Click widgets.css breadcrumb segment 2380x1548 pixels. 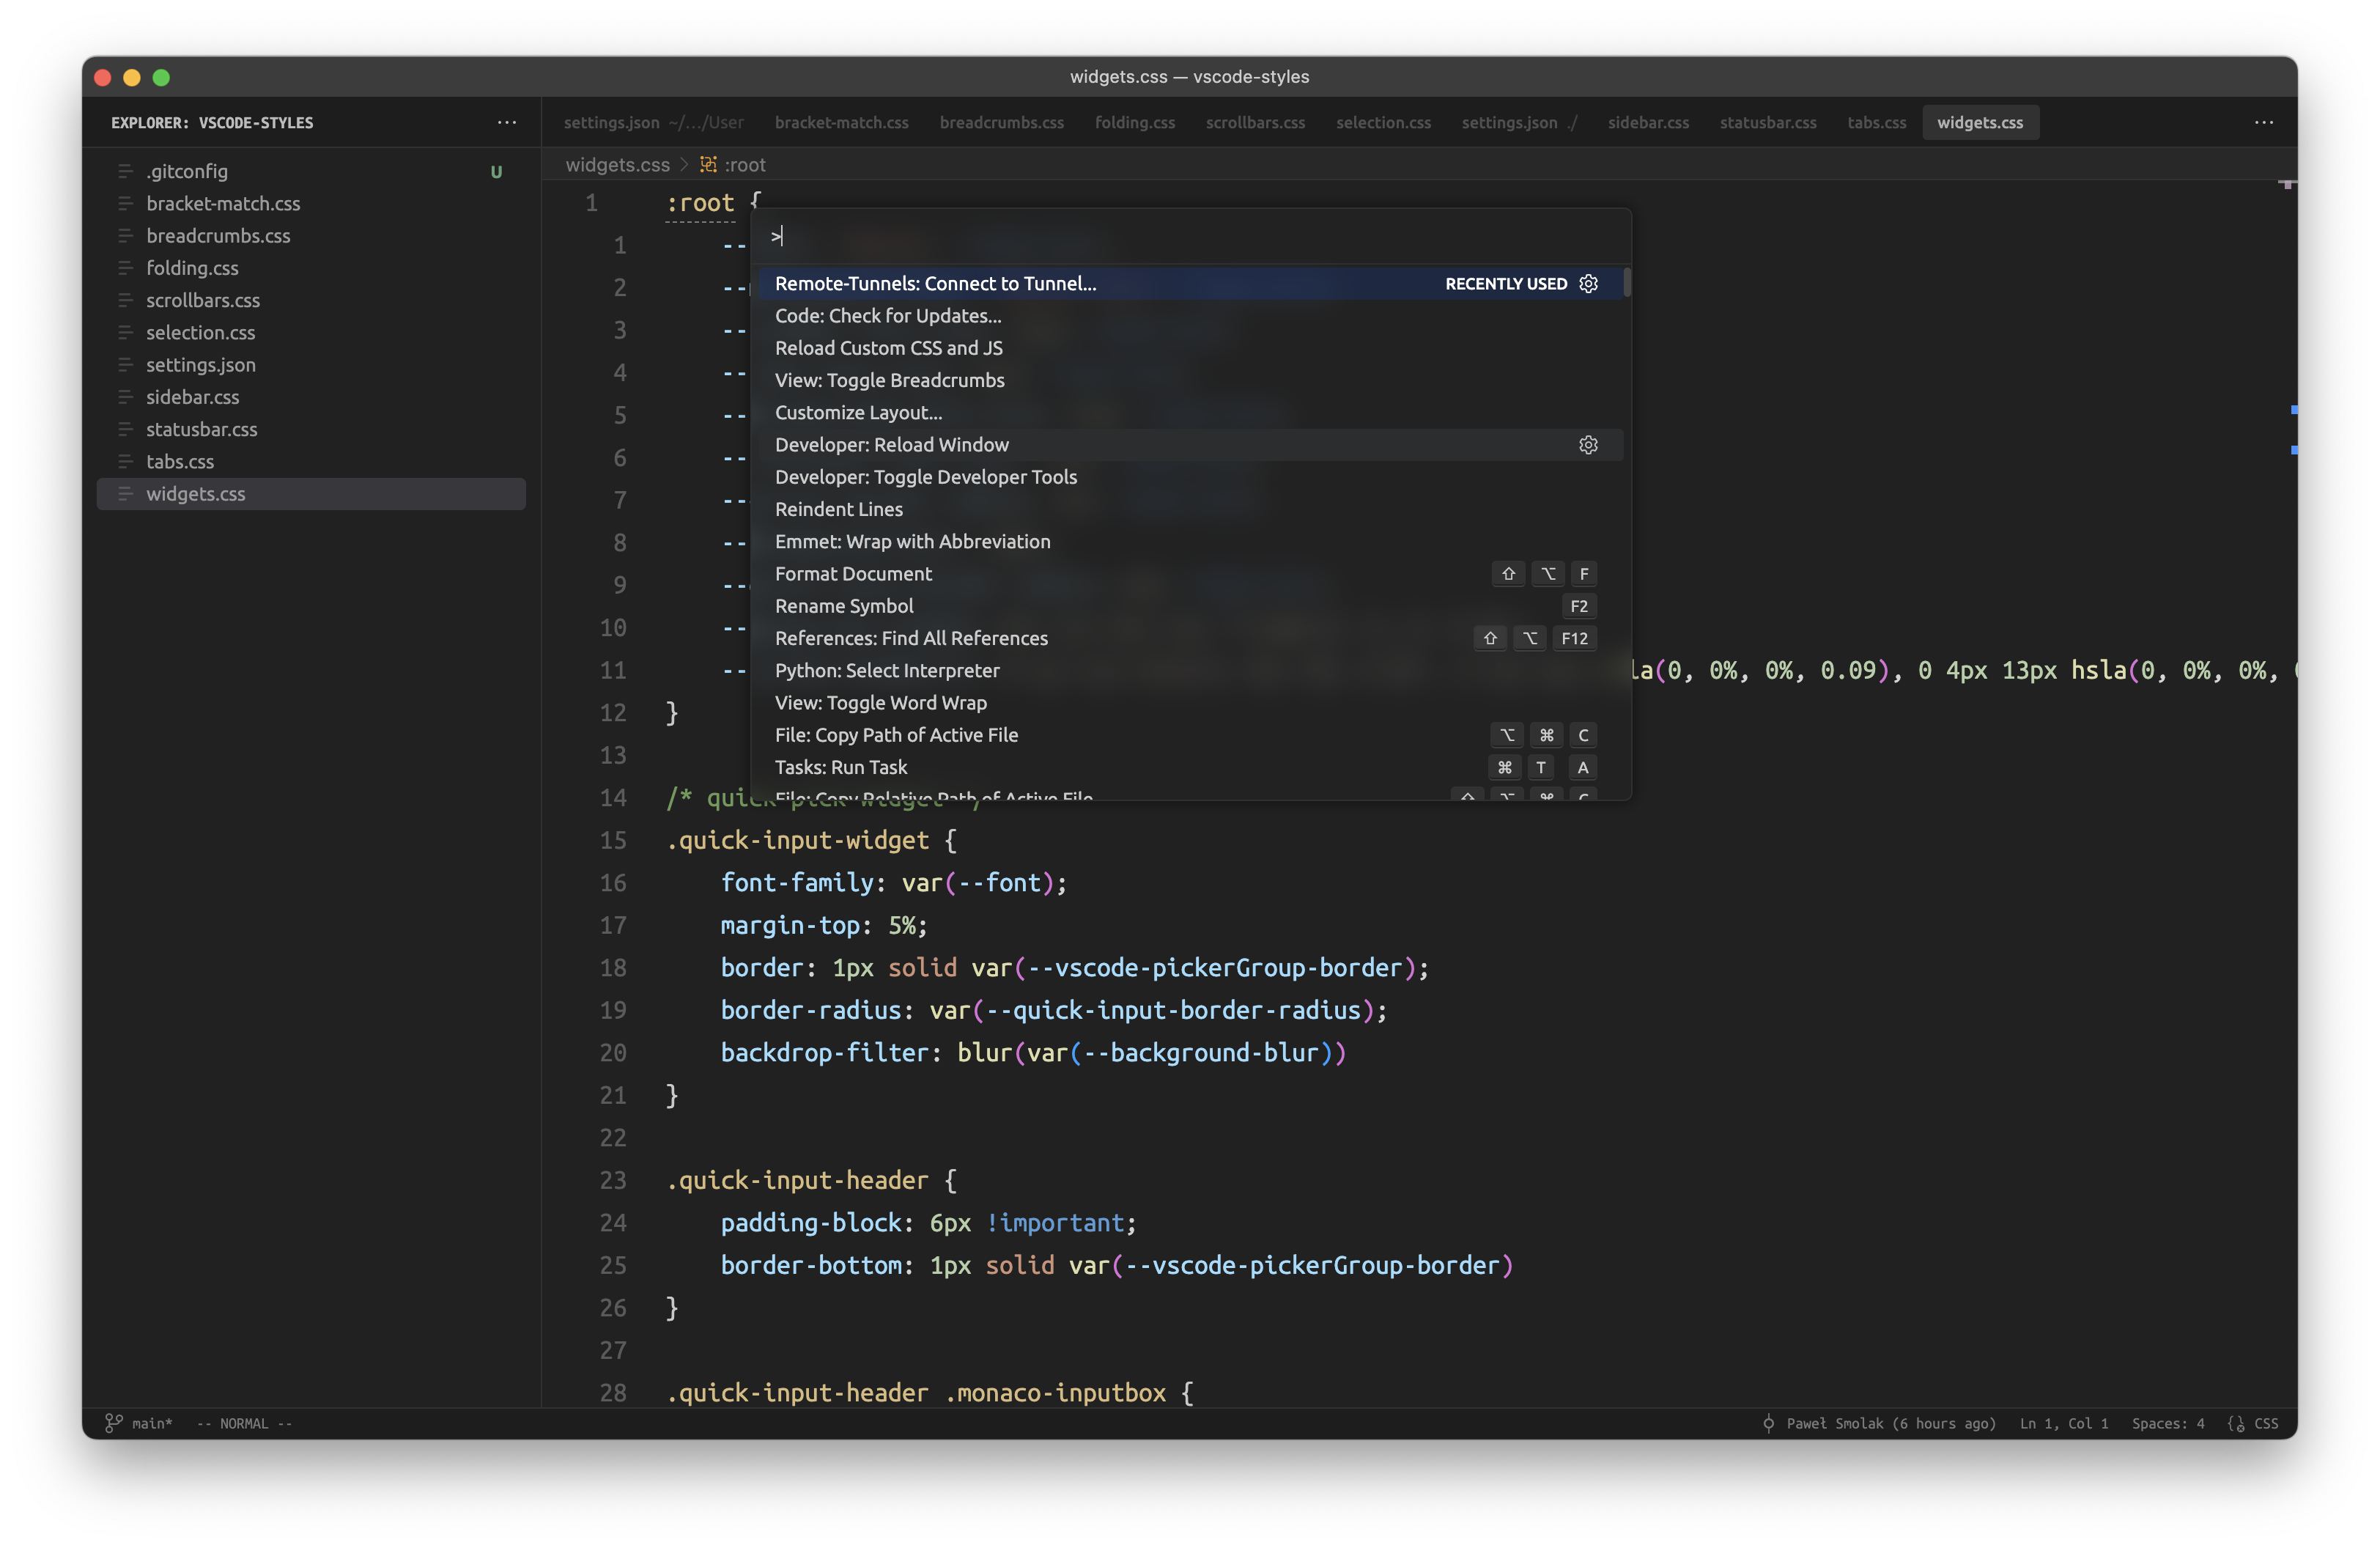click(617, 165)
